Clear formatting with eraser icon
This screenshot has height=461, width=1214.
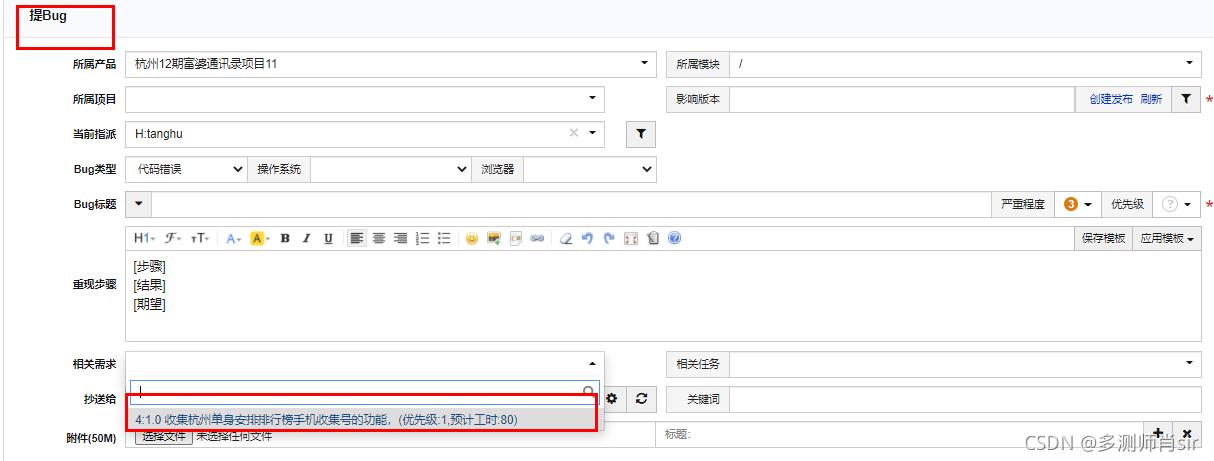(x=566, y=238)
